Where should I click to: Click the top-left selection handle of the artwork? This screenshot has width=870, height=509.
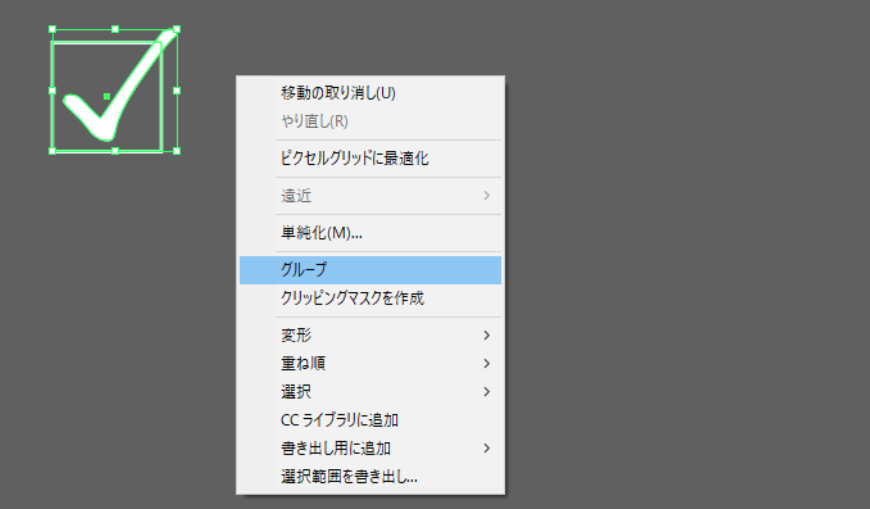tap(53, 29)
